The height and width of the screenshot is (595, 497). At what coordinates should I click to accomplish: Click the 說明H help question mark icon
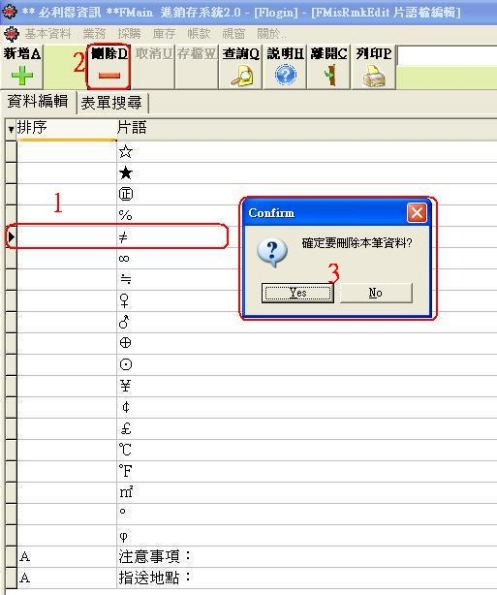pyautogui.click(x=285, y=75)
